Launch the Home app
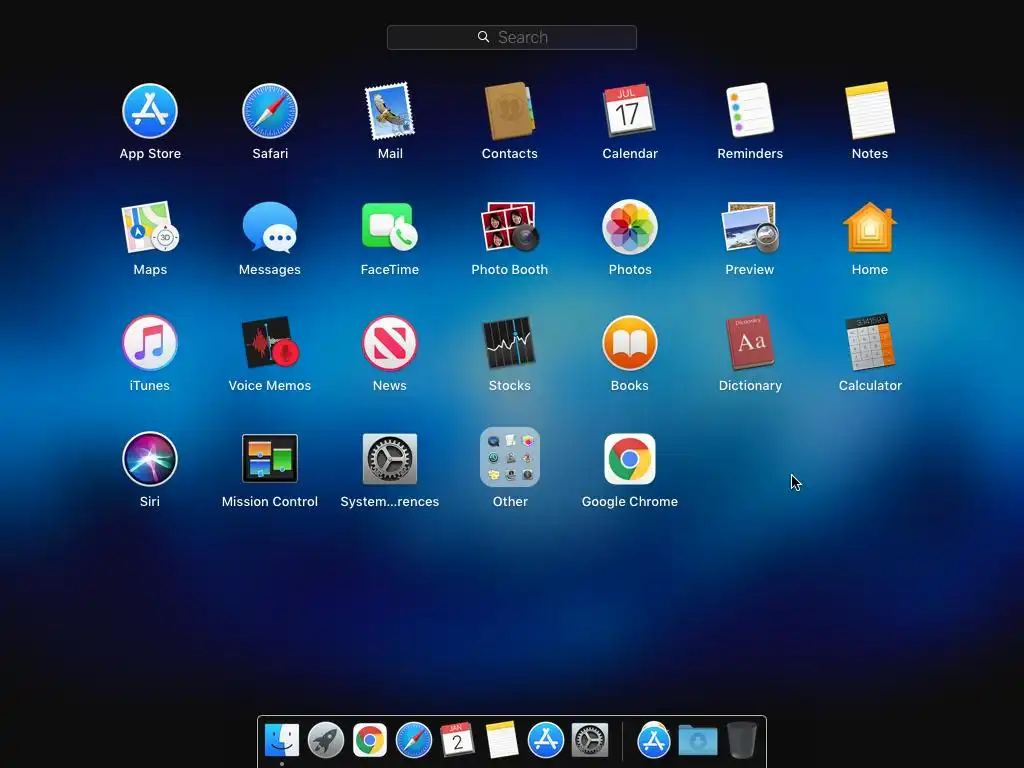This screenshot has width=1024, height=768. coord(870,227)
